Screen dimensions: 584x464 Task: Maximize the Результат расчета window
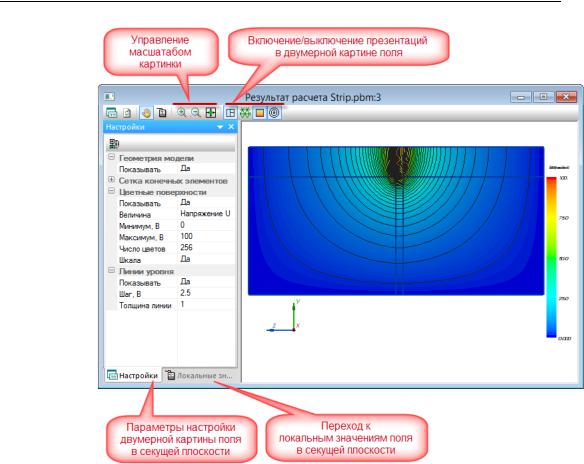pyautogui.click(x=543, y=97)
